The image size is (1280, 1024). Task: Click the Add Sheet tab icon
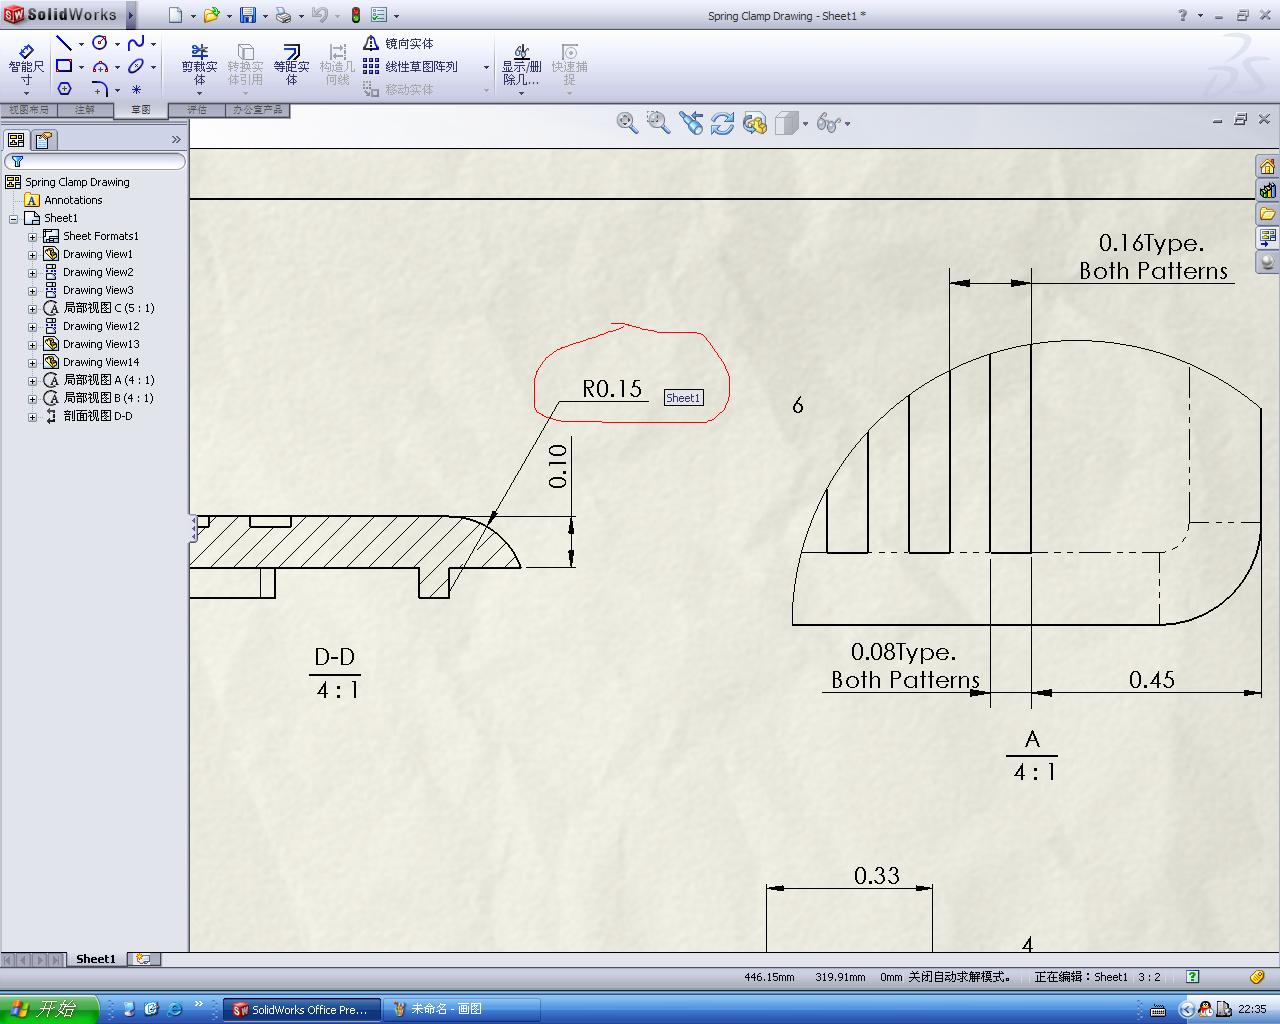point(143,959)
